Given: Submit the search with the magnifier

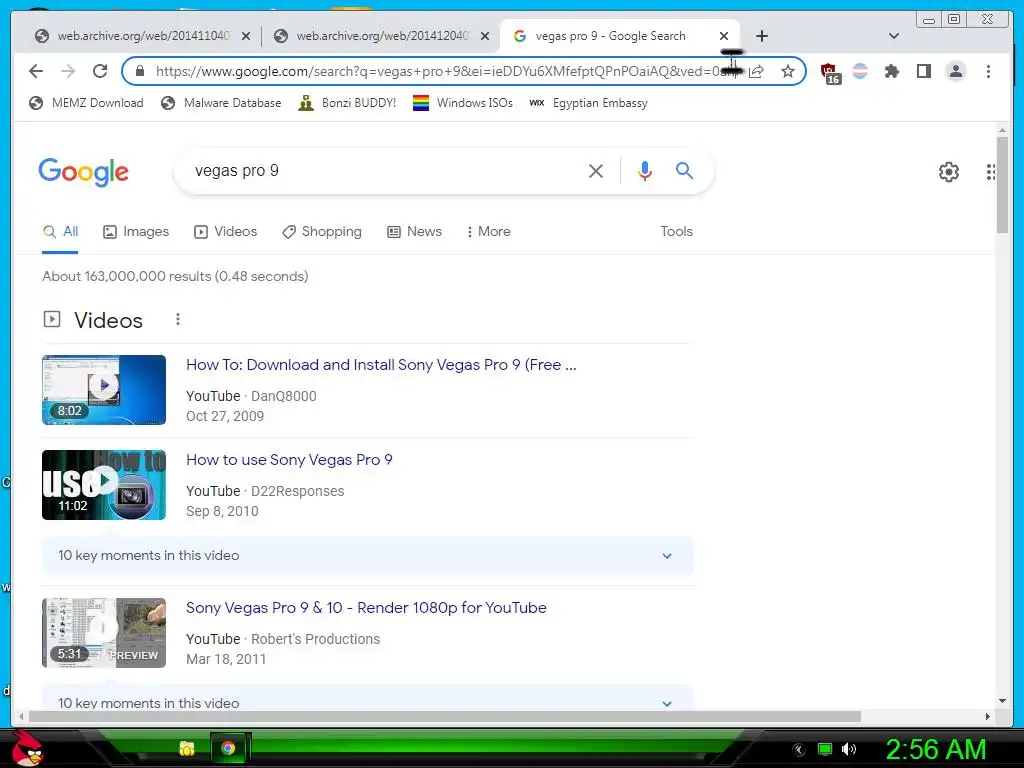Looking at the screenshot, I should [x=684, y=171].
